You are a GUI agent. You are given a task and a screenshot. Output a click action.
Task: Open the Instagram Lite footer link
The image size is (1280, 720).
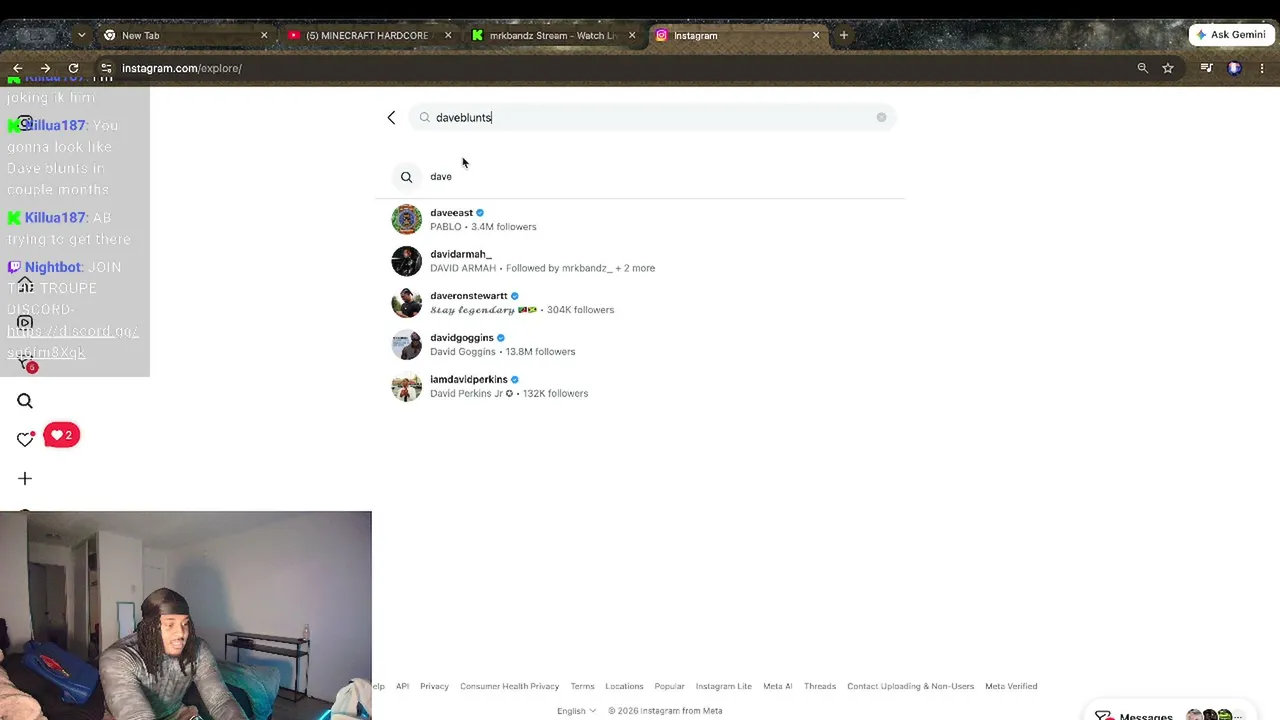(723, 686)
